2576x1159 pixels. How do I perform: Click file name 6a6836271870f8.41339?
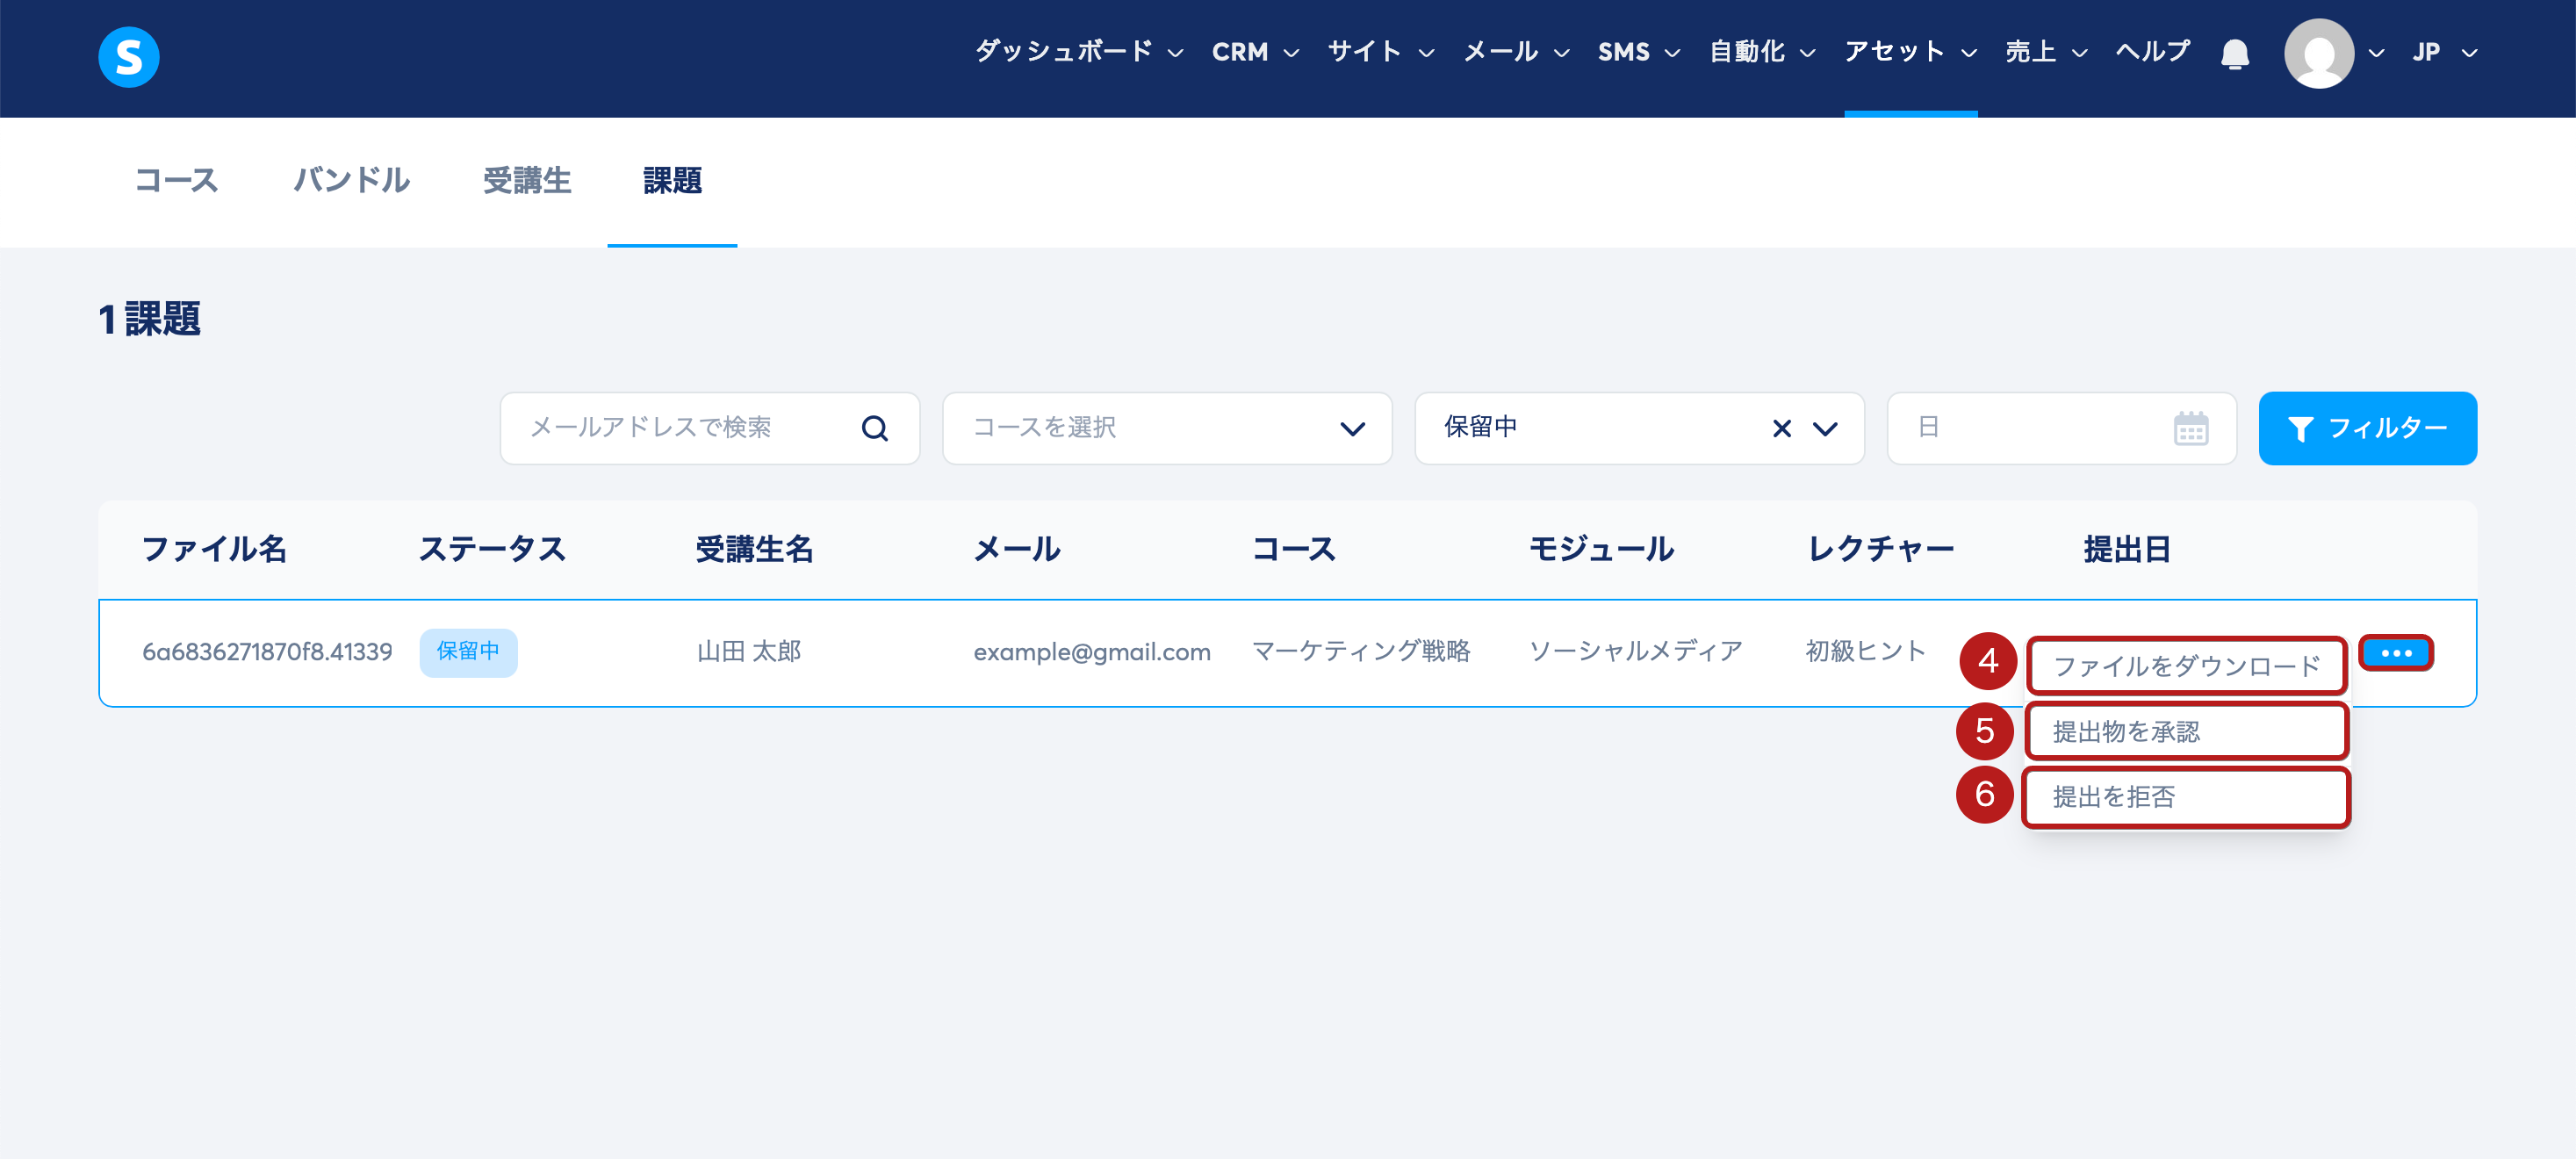267,652
